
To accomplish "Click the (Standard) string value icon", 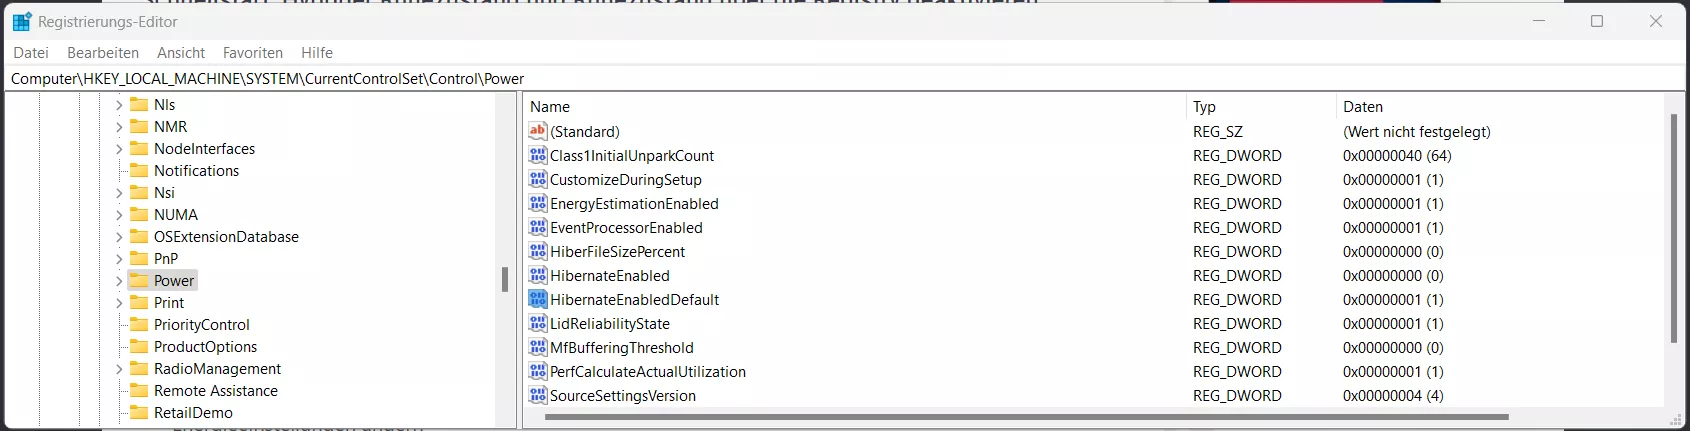I will [538, 131].
